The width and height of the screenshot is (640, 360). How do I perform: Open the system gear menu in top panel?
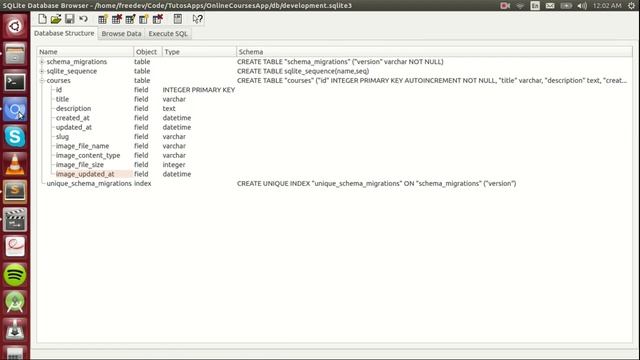631,6
